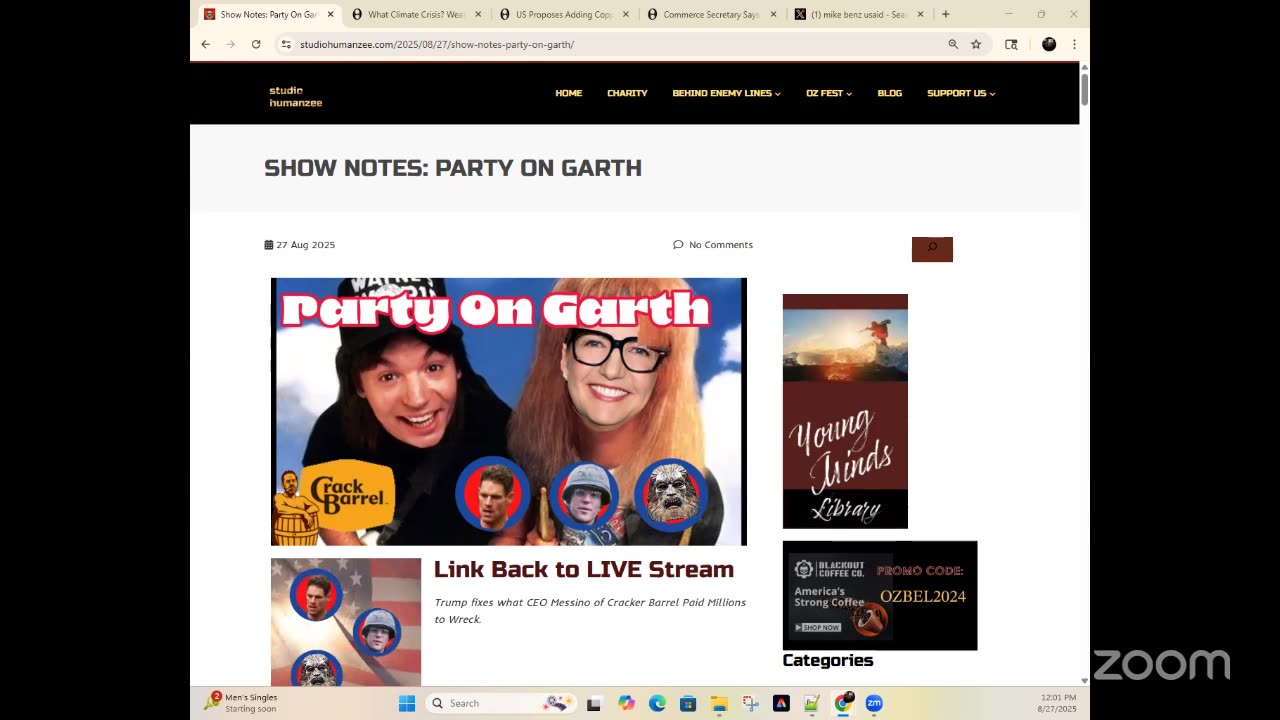
Task: Open the Men's Singles widget notification
Action: point(241,703)
